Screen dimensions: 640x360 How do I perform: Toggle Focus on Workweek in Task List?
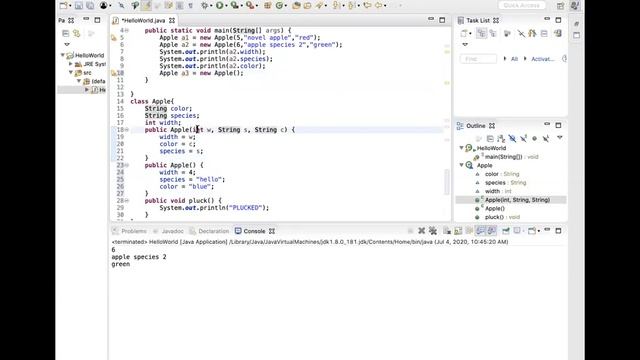click(x=507, y=33)
